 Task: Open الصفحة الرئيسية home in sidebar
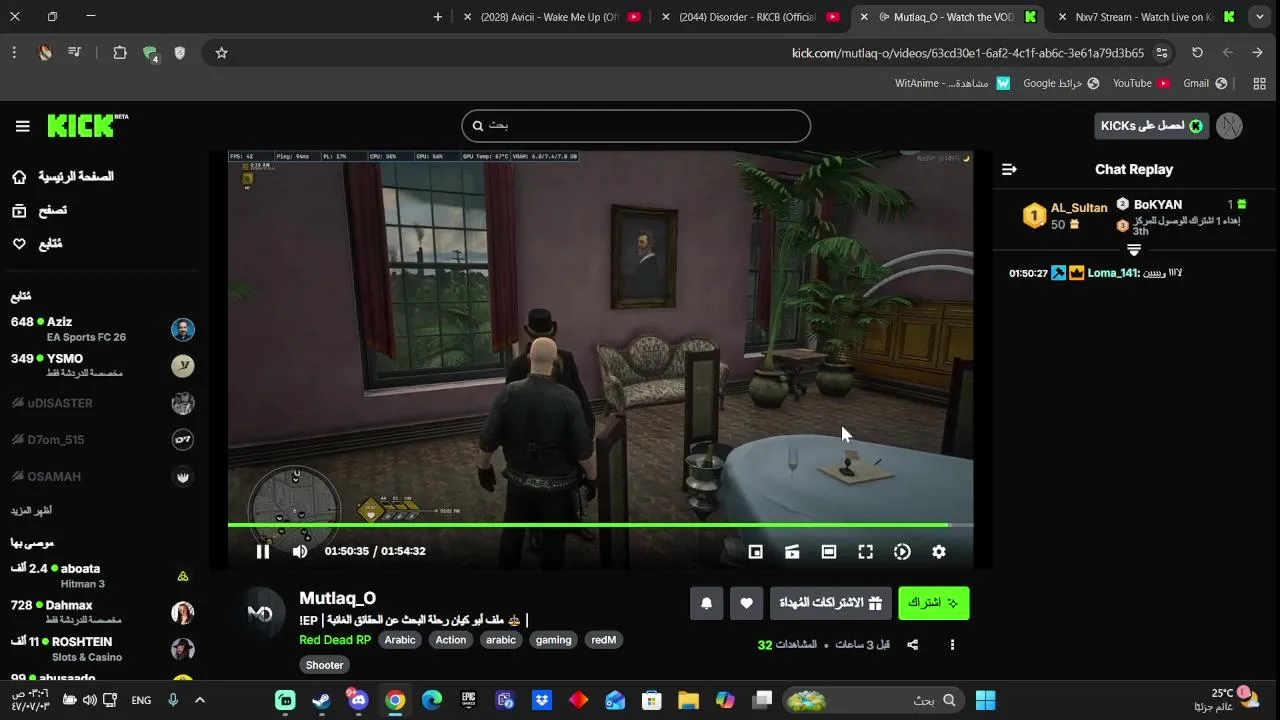click(62, 177)
